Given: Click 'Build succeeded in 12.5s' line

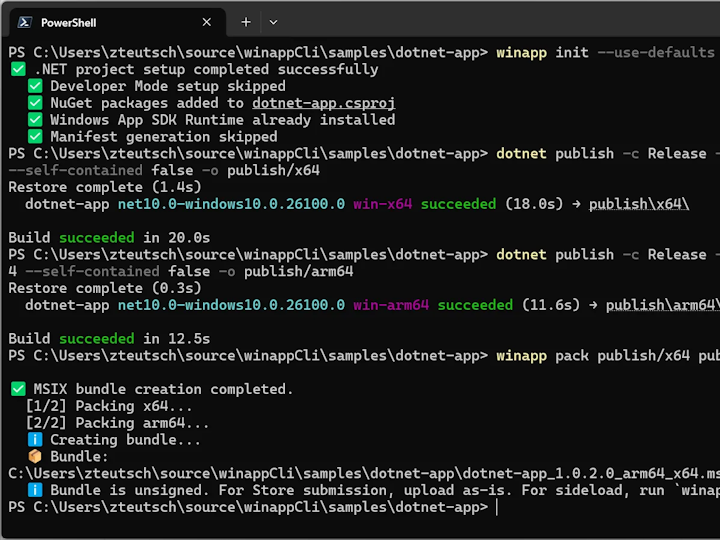Looking at the screenshot, I should pos(109,339).
